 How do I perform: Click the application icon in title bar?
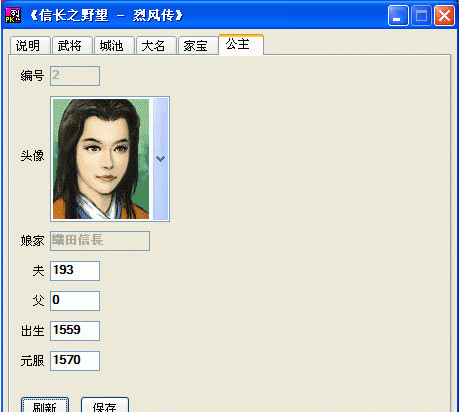[x=13, y=15]
